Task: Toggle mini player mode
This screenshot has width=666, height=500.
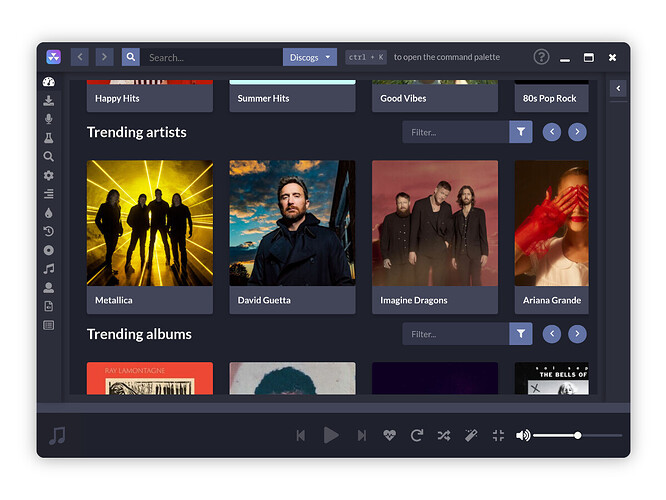Action: (x=498, y=435)
